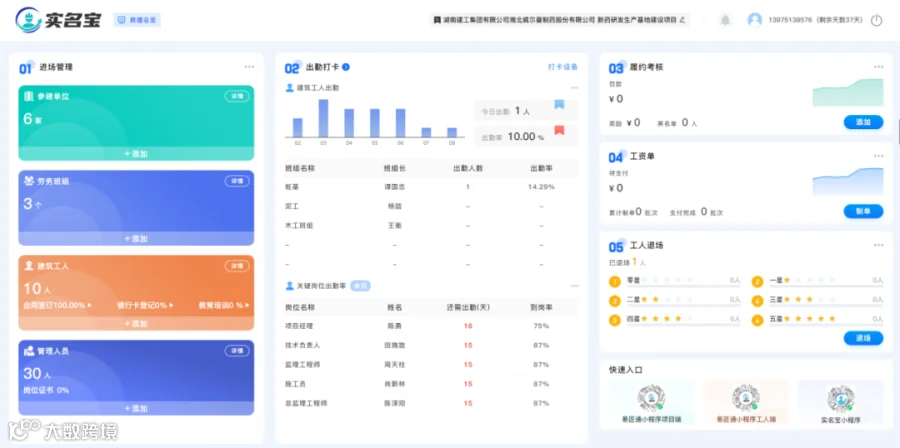Open the 进场管理 more options ellipsis
Image resolution: width=900 pixels, height=448 pixels.
(x=249, y=67)
